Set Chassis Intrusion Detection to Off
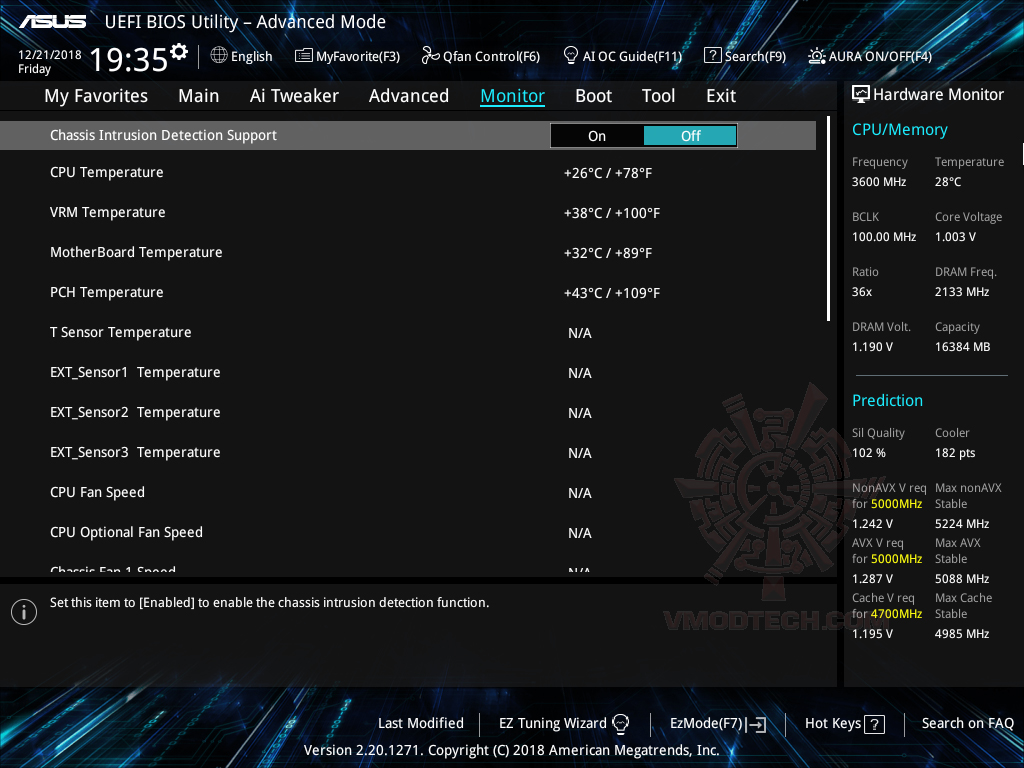 tap(690, 136)
